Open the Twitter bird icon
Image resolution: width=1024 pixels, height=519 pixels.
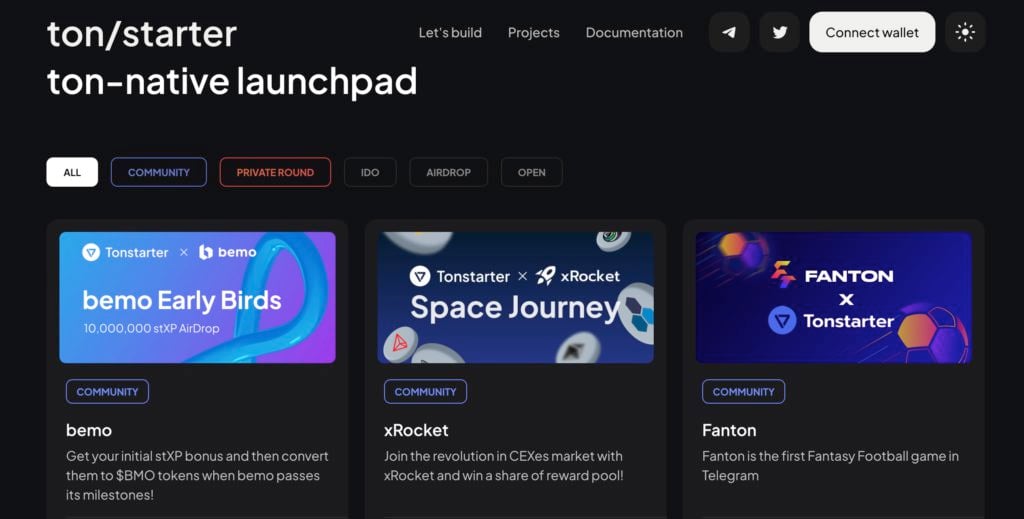(x=779, y=32)
